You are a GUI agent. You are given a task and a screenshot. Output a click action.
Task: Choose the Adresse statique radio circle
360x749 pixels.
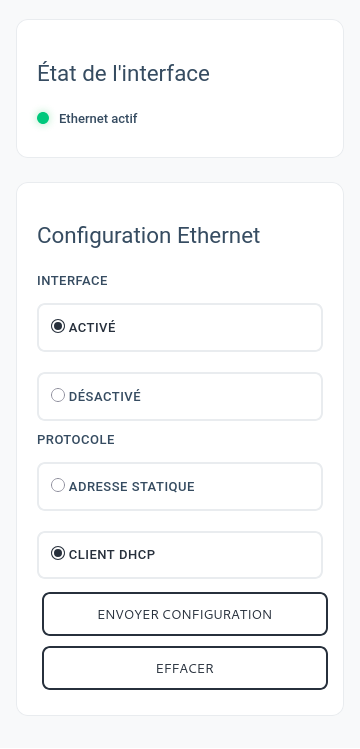(58, 485)
